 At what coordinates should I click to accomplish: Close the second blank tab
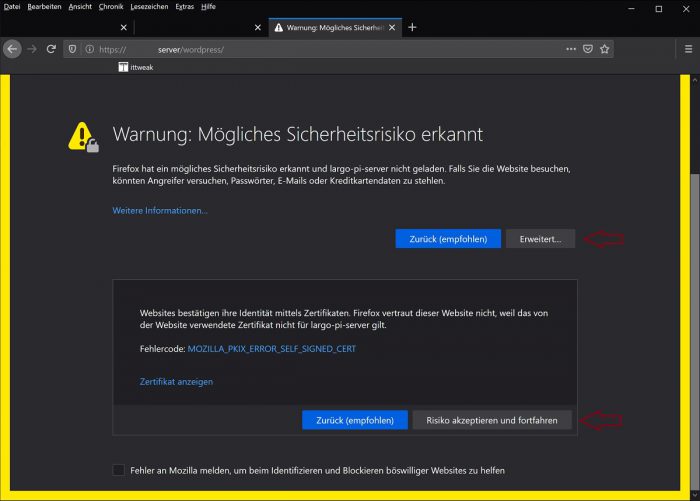pyautogui.click(x=258, y=27)
